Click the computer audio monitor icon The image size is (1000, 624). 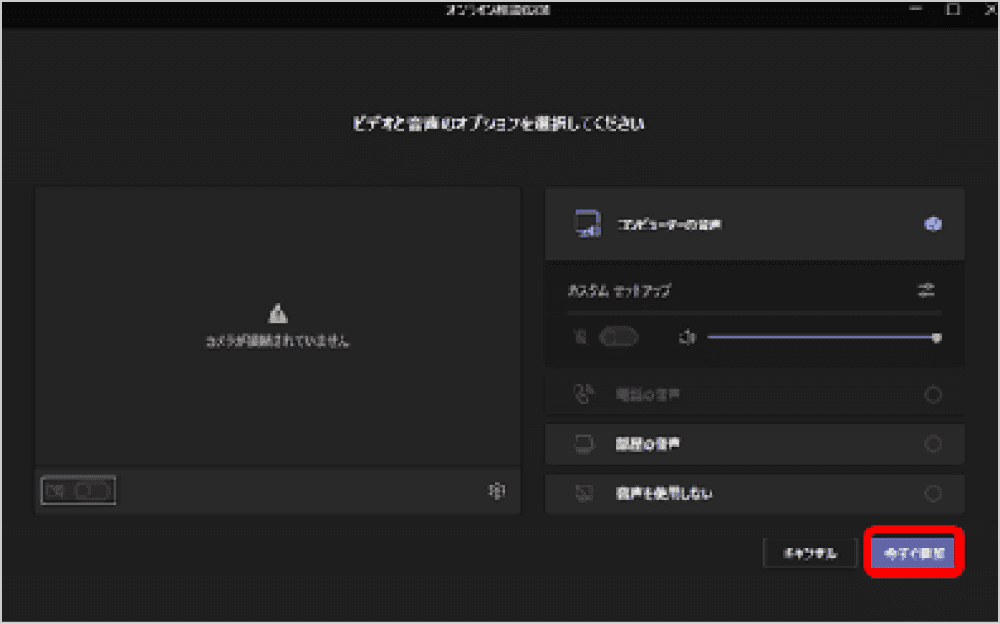(x=587, y=224)
